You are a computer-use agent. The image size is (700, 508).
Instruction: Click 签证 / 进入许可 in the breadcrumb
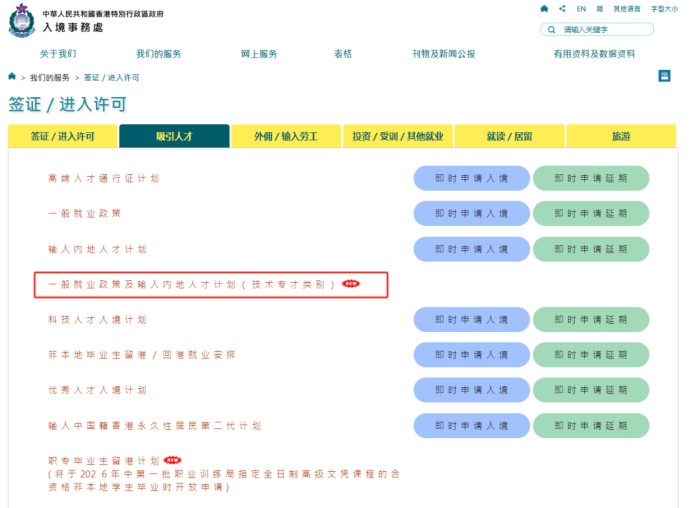tap(112, 78)
